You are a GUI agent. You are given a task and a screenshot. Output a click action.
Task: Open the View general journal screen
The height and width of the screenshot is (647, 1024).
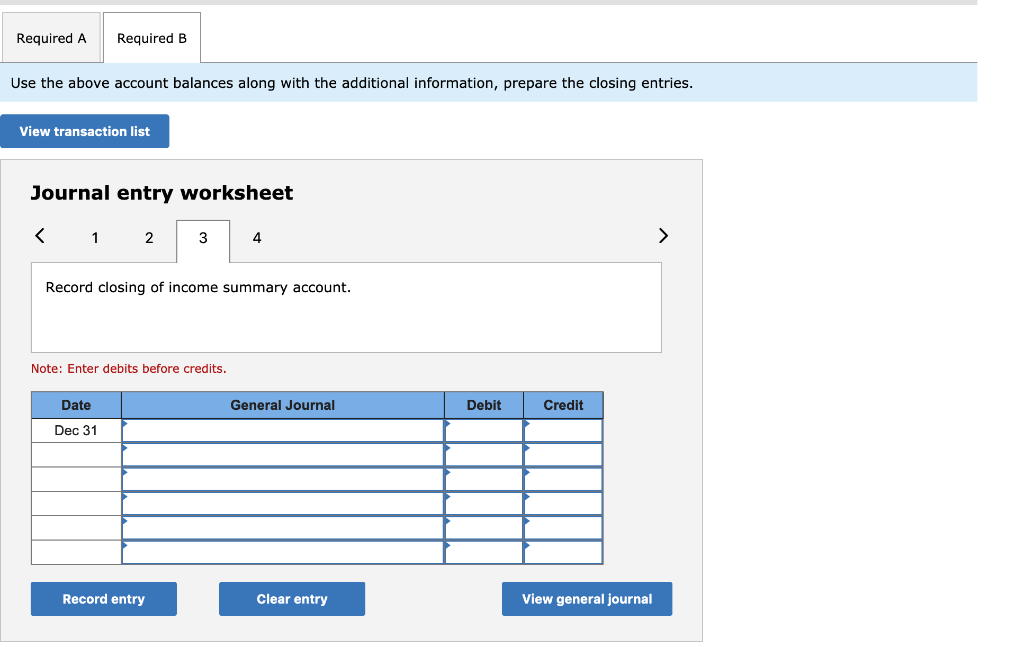586,598
